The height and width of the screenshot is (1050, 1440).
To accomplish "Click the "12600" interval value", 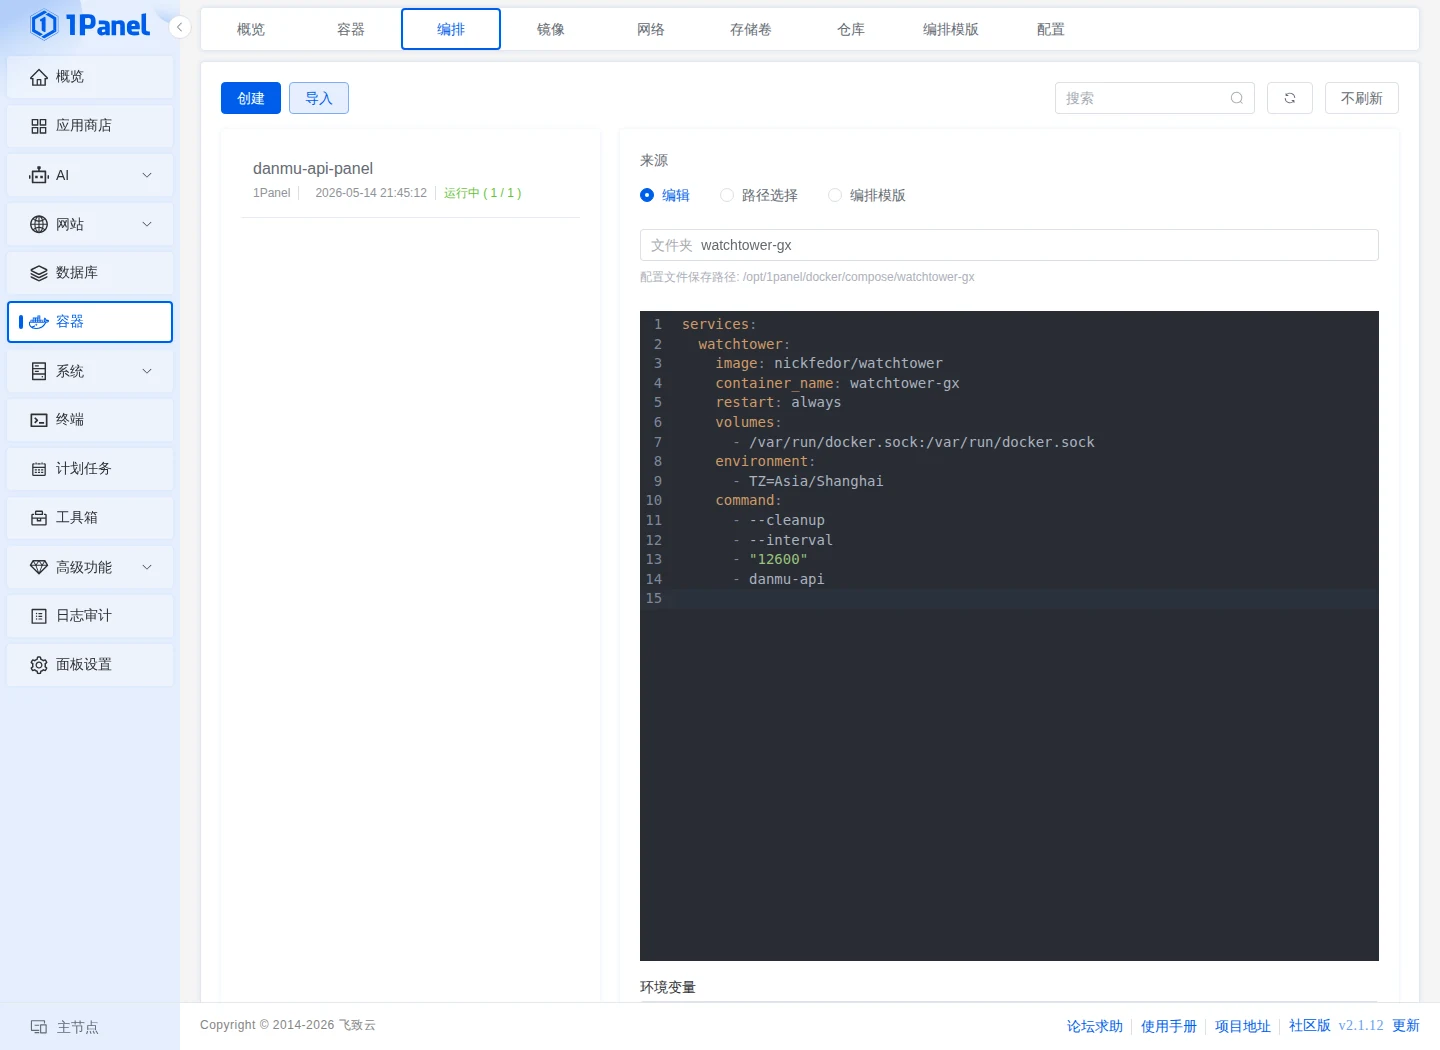I will [778, 559].
